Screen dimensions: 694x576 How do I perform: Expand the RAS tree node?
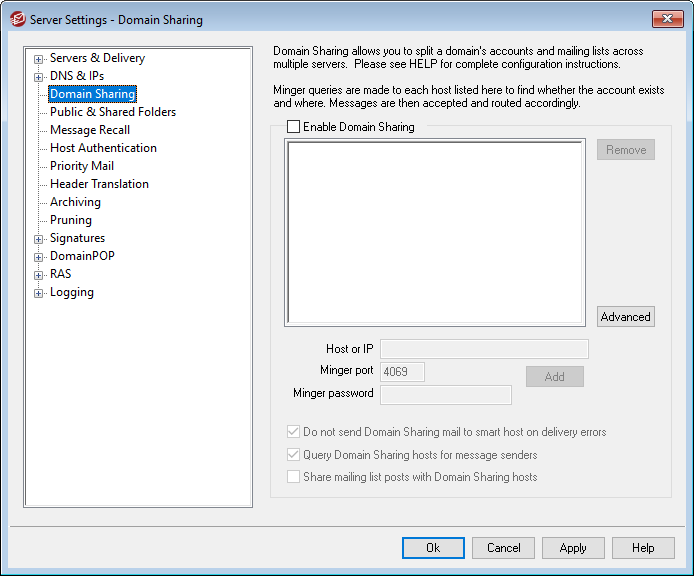point(39,275)
